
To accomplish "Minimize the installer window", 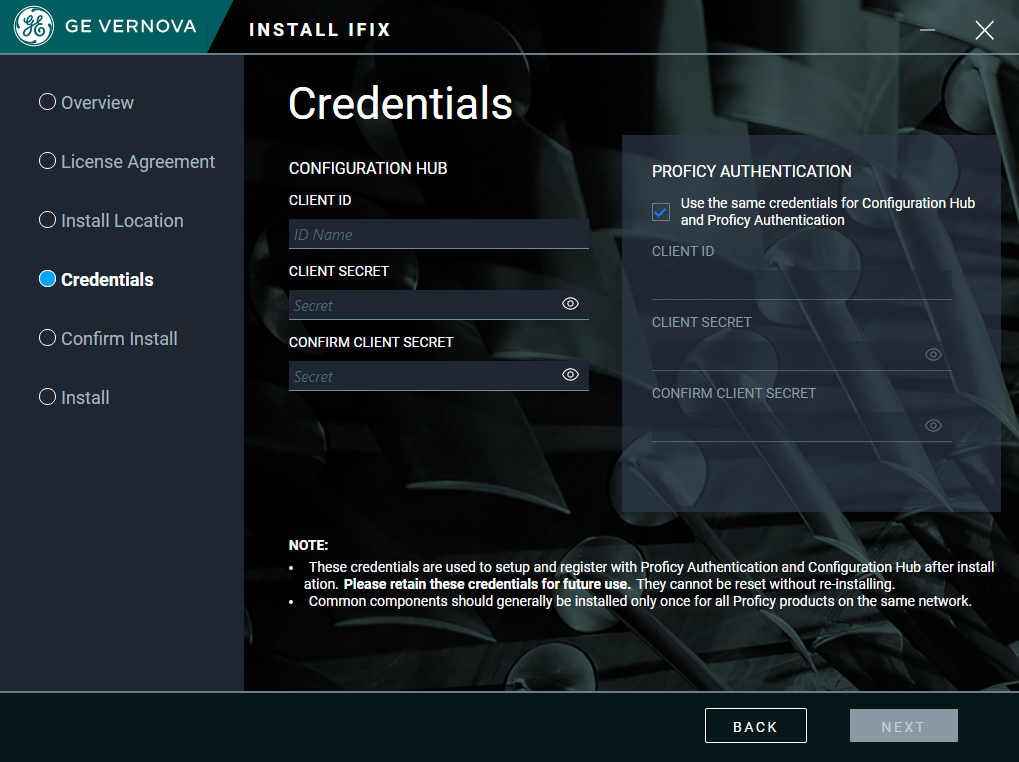I will click(927, 30).
